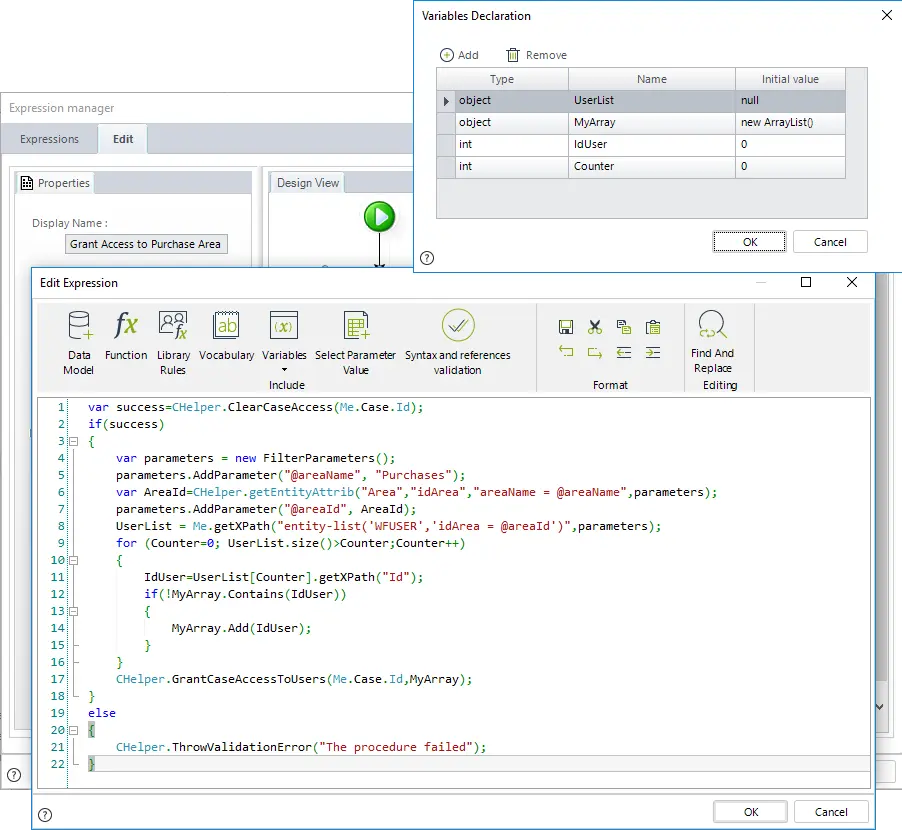
Task: Select the UserList row selector arrow
Action: 446,101
